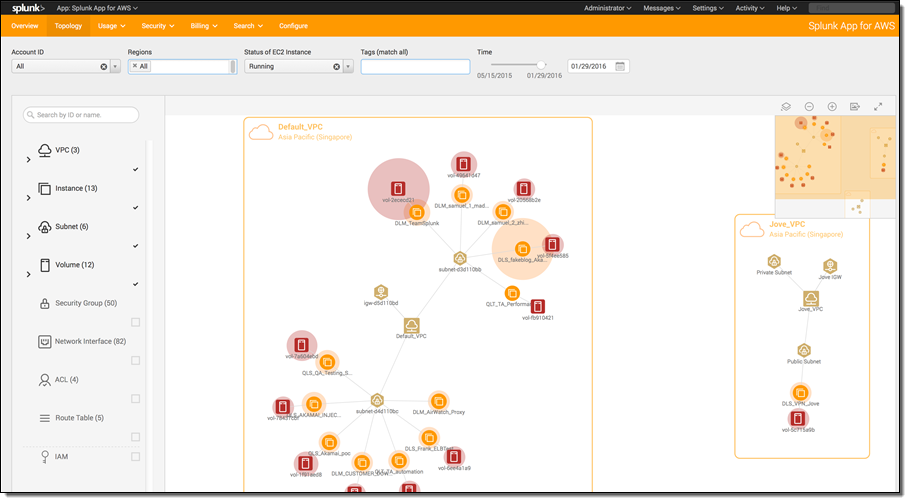The width and height of the screenshot is (910, 503).
Task: Zoom in using the plus icon
Action: click(832, 106)
